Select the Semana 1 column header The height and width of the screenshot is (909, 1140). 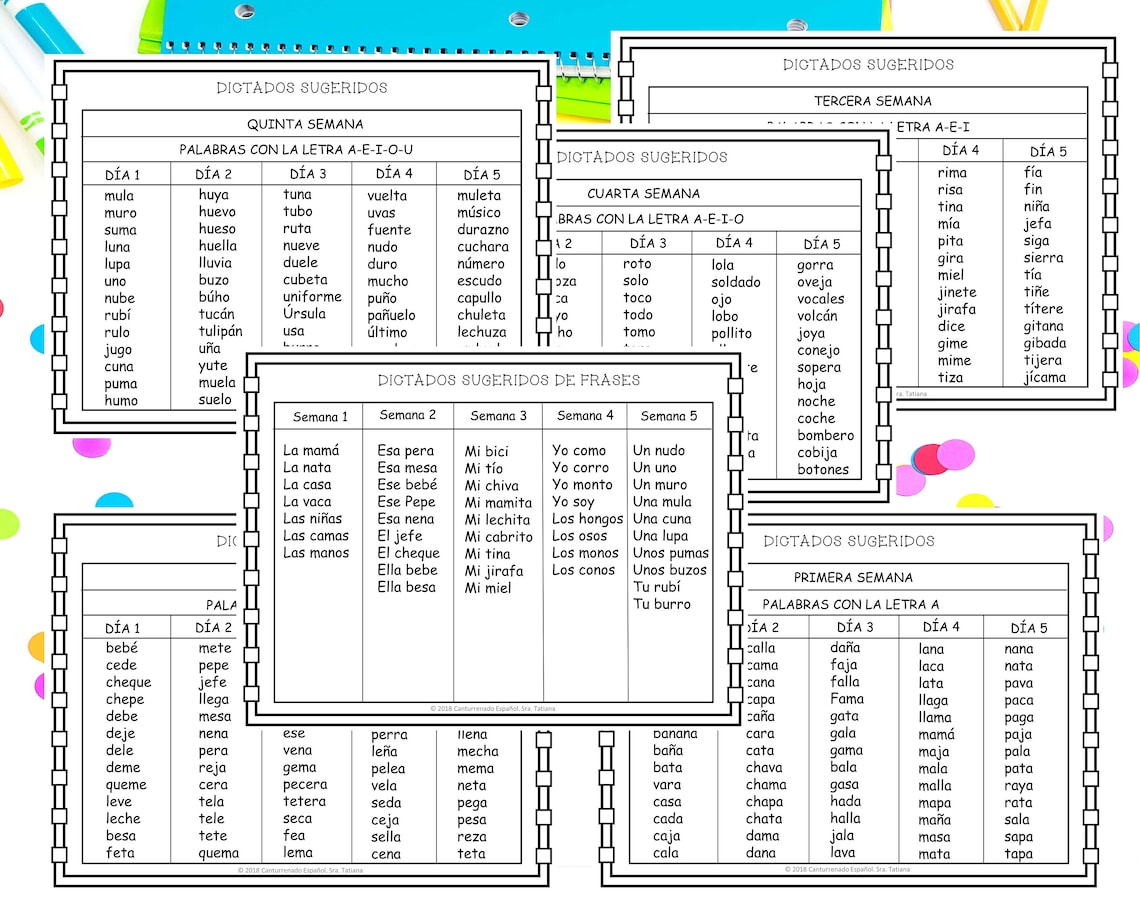320,417
